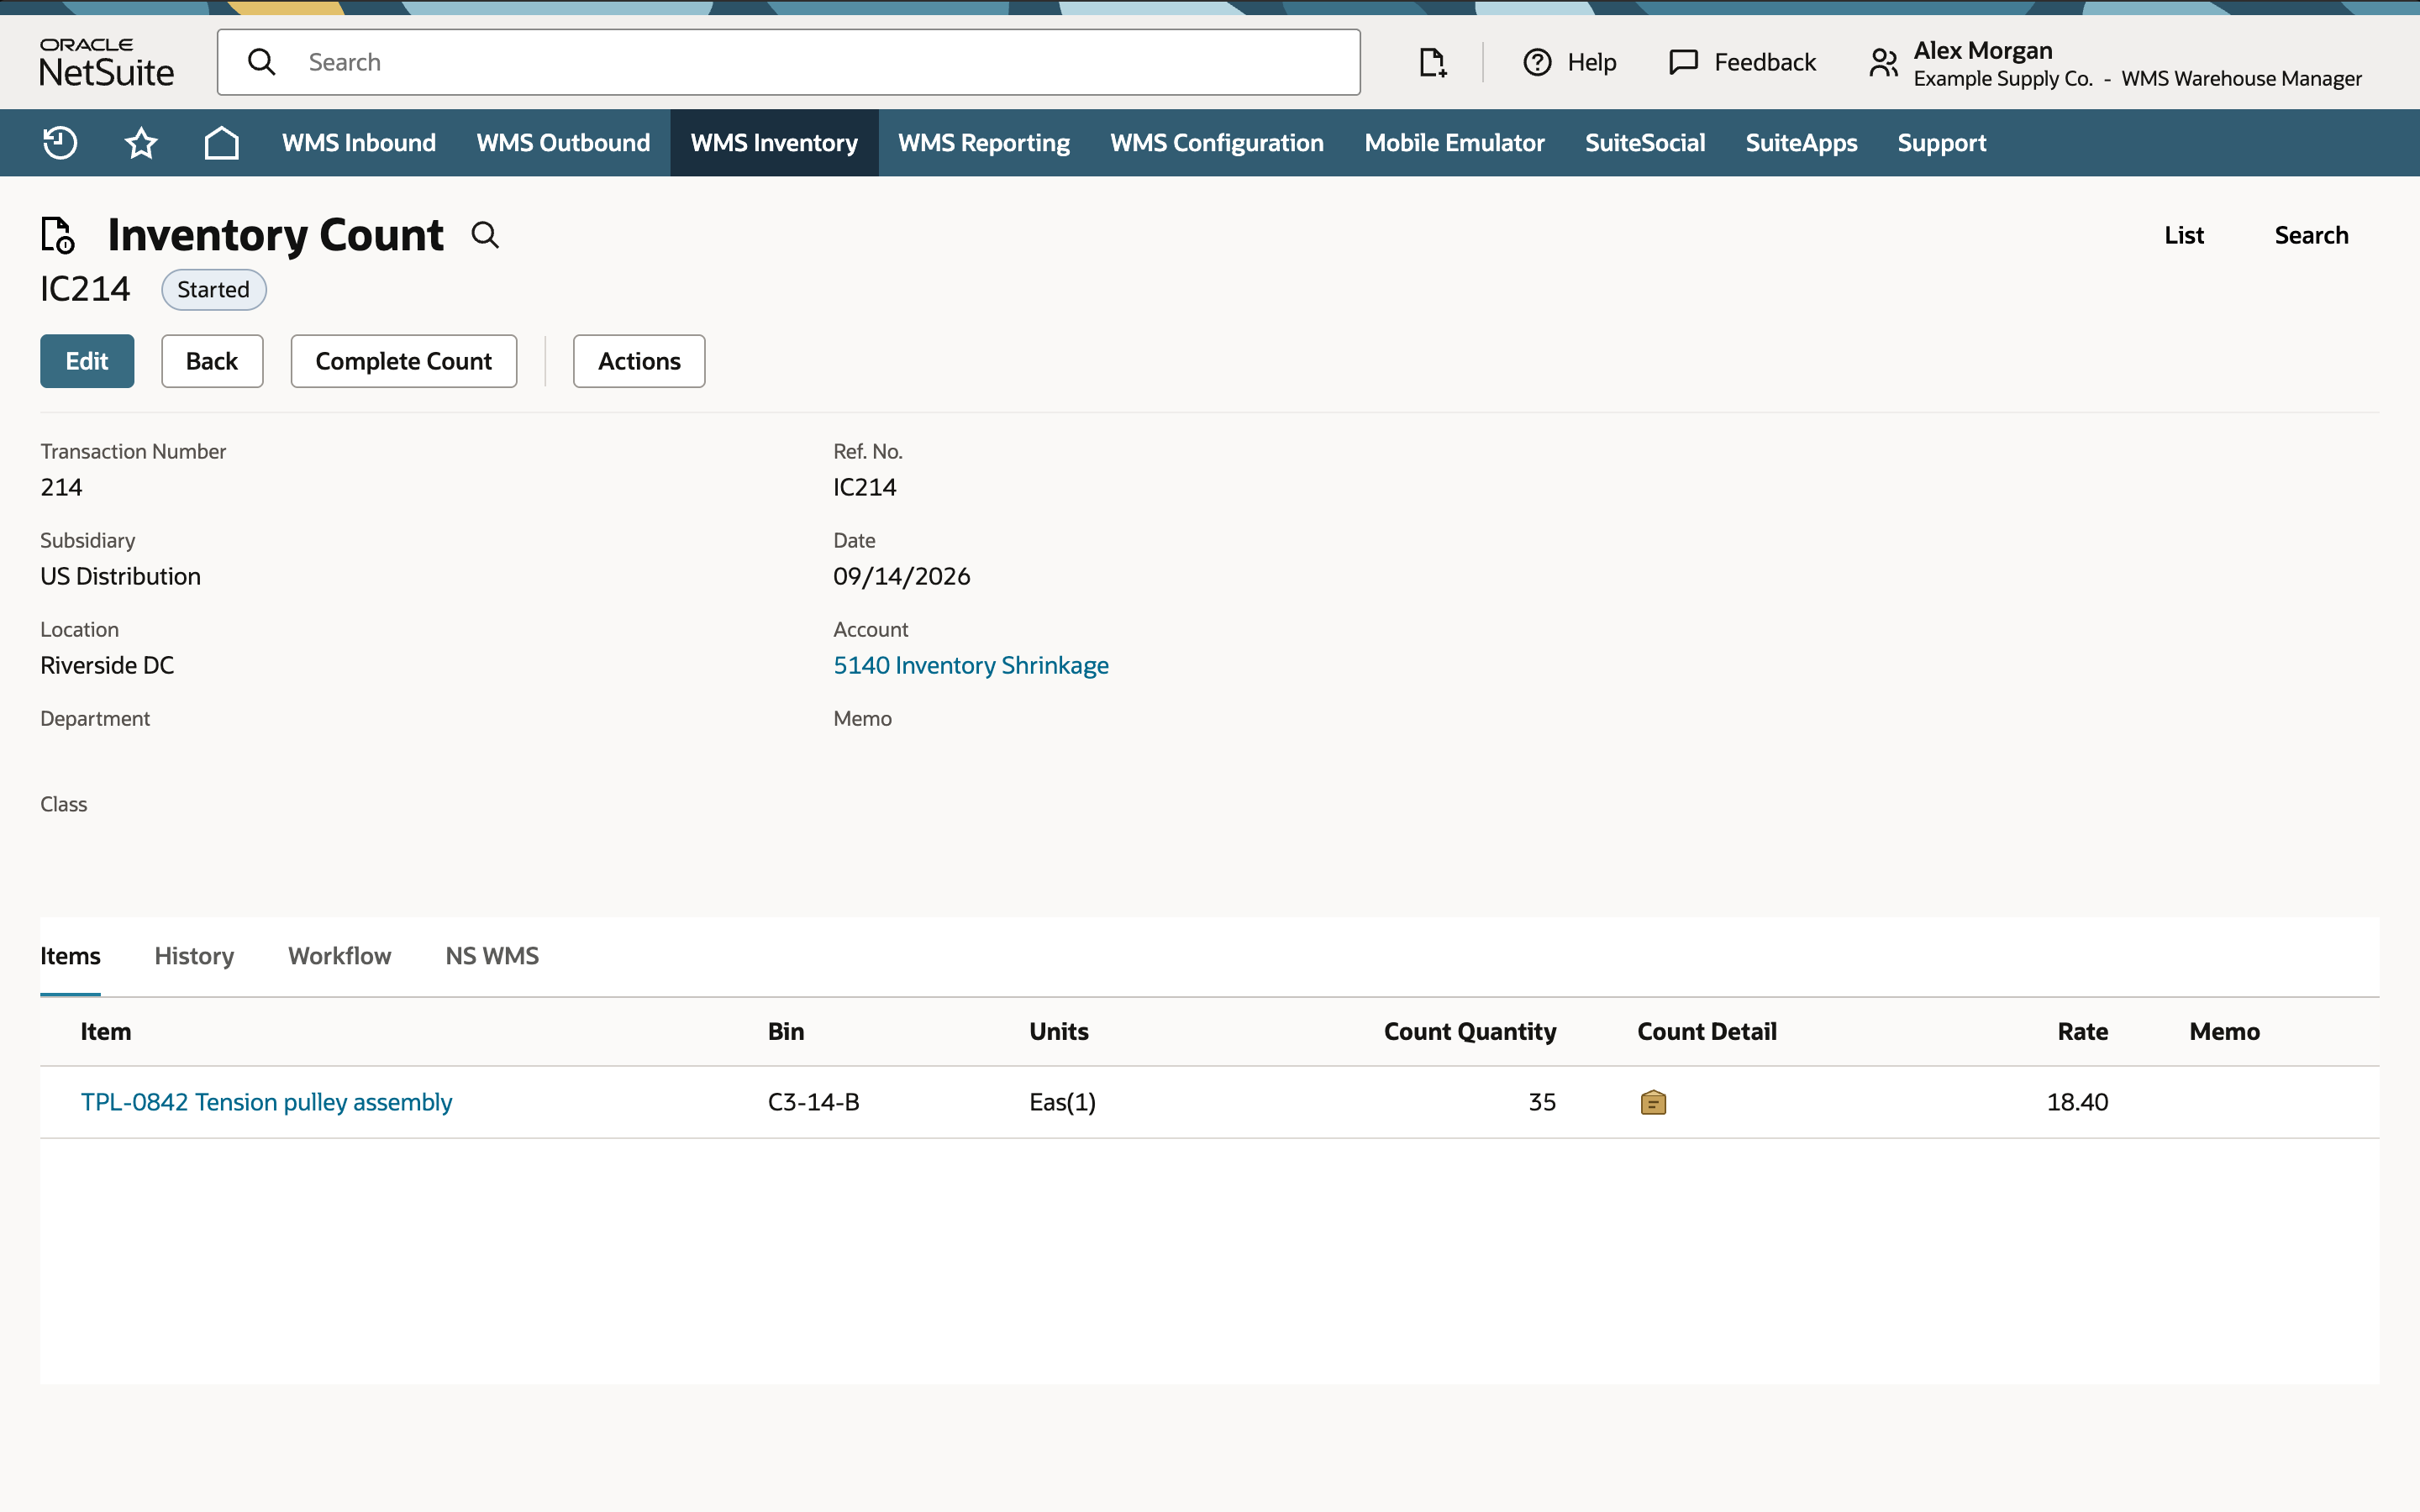Open the WMS Inventory menu
2420x1512 pixels.
774,143
